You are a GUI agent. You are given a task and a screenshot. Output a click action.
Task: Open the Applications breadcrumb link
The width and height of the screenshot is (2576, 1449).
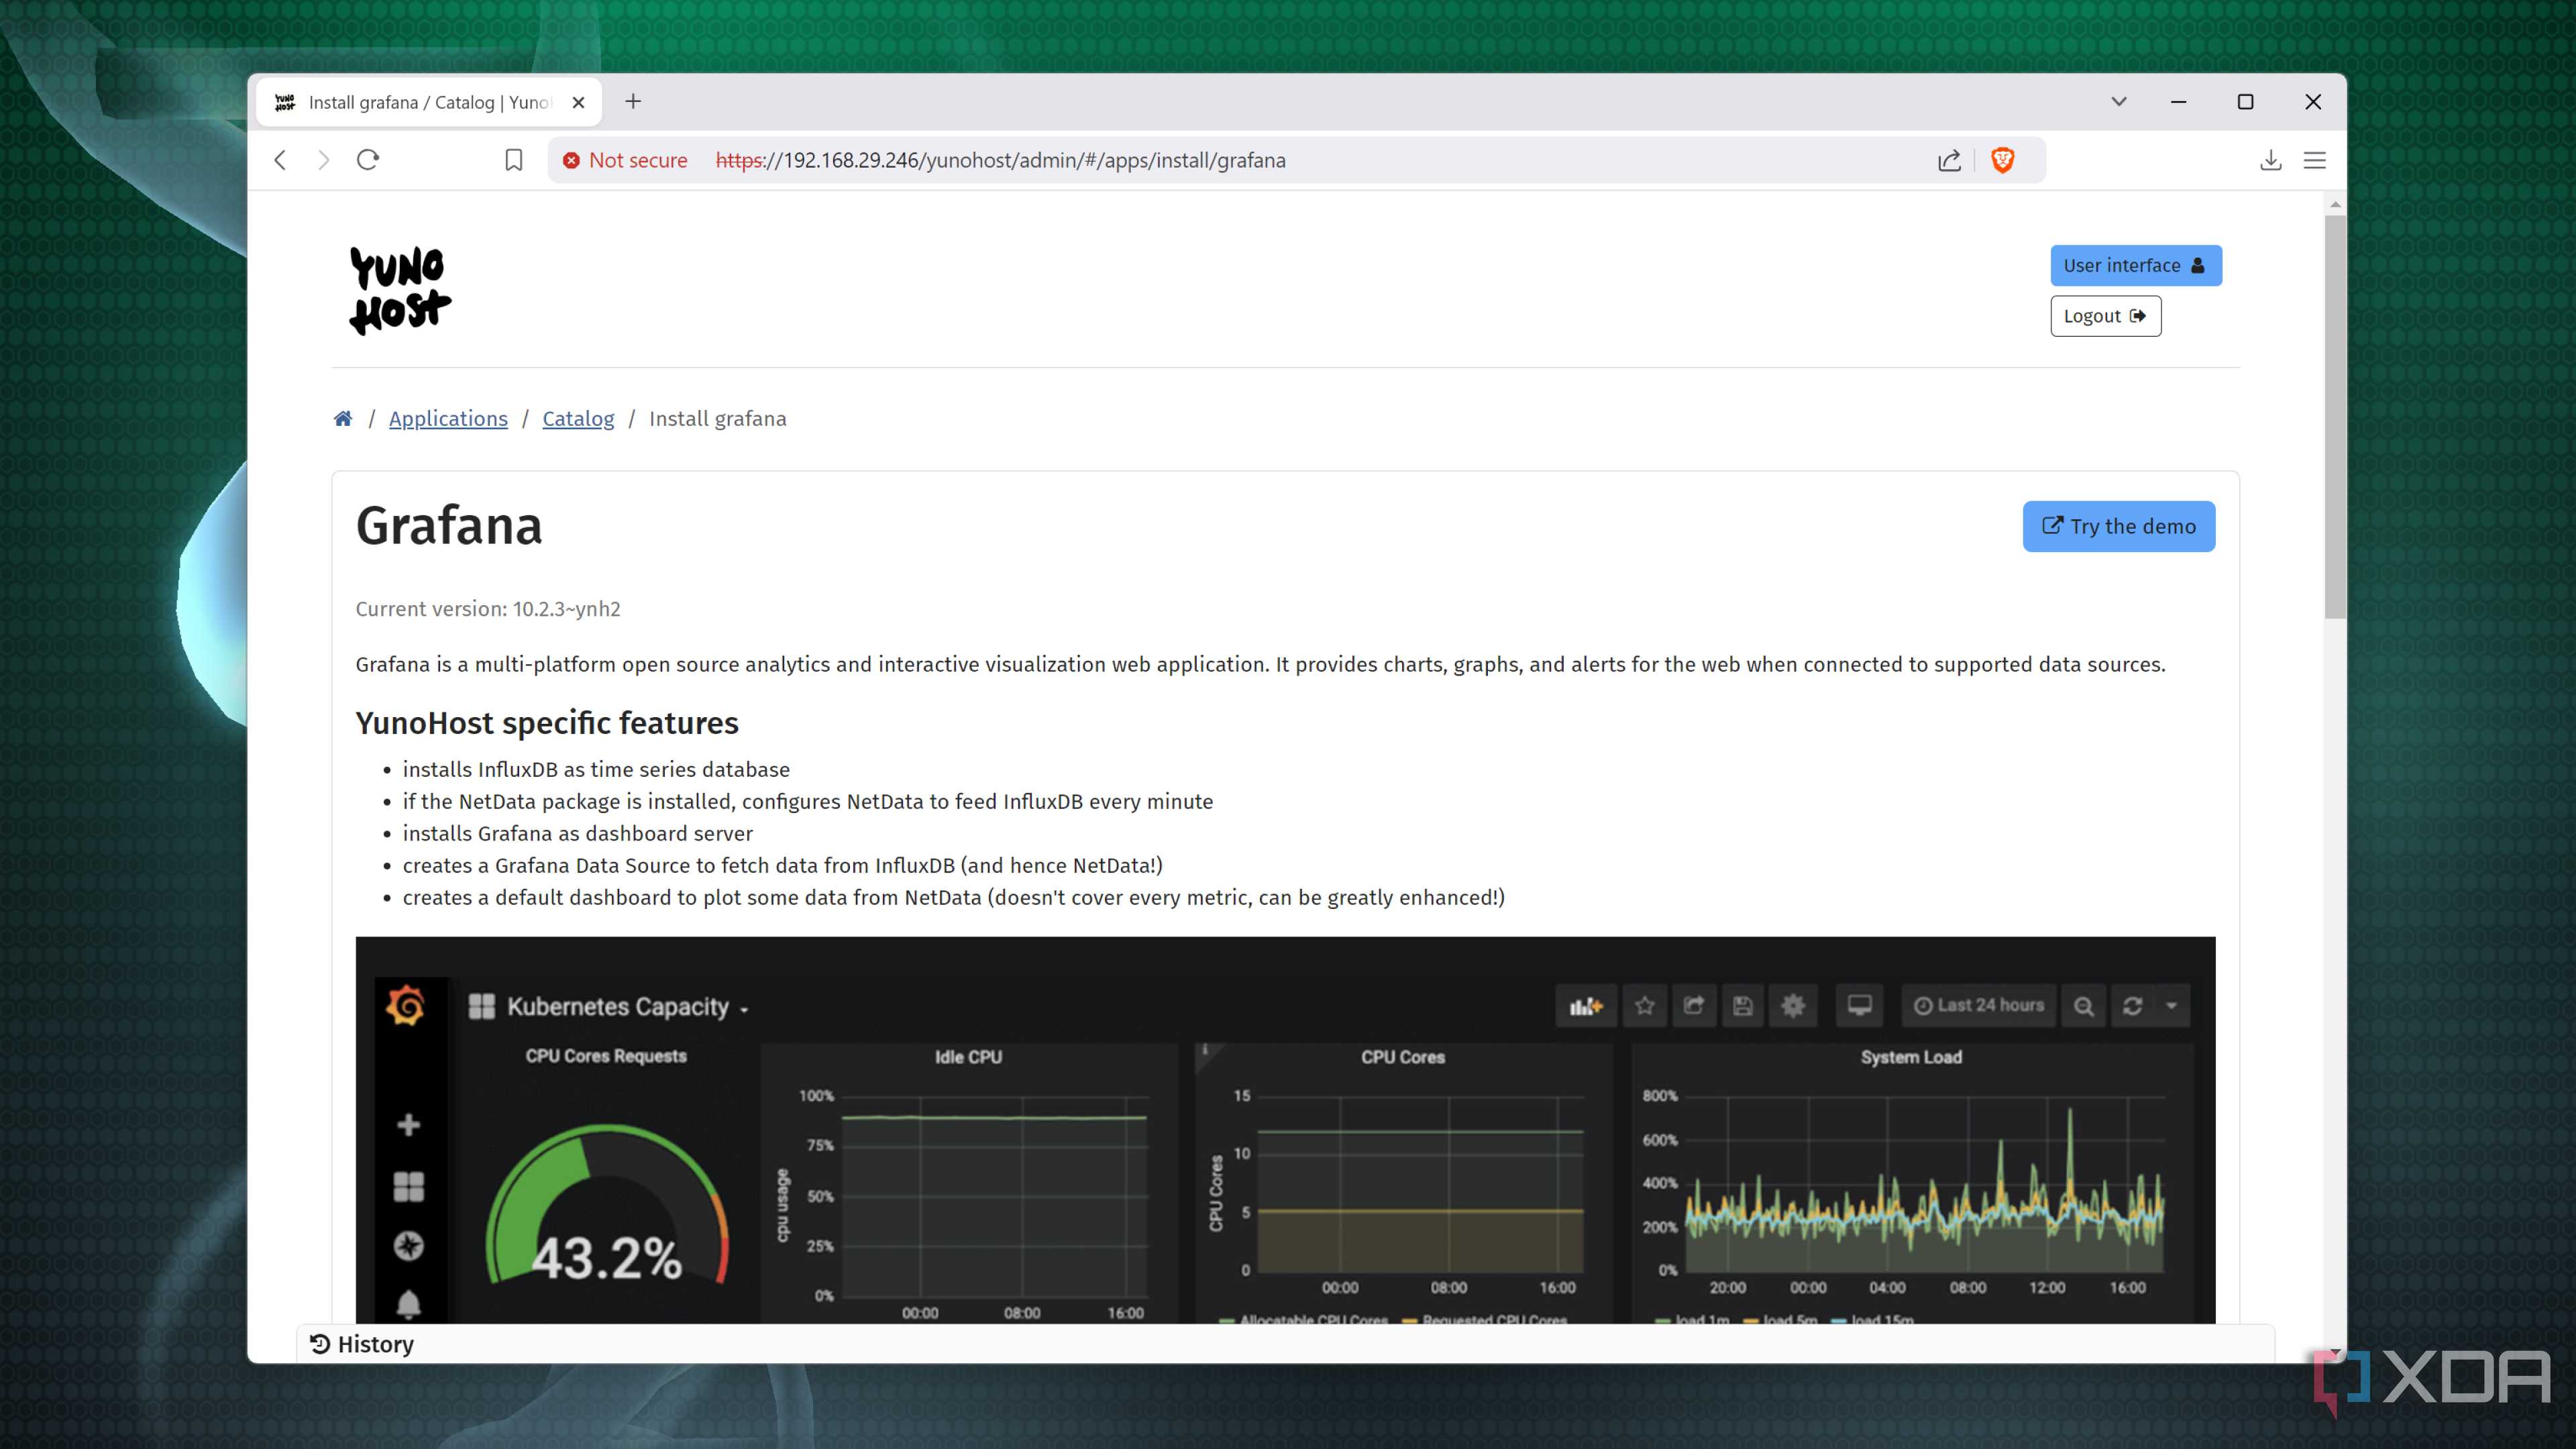coord(448,418)
